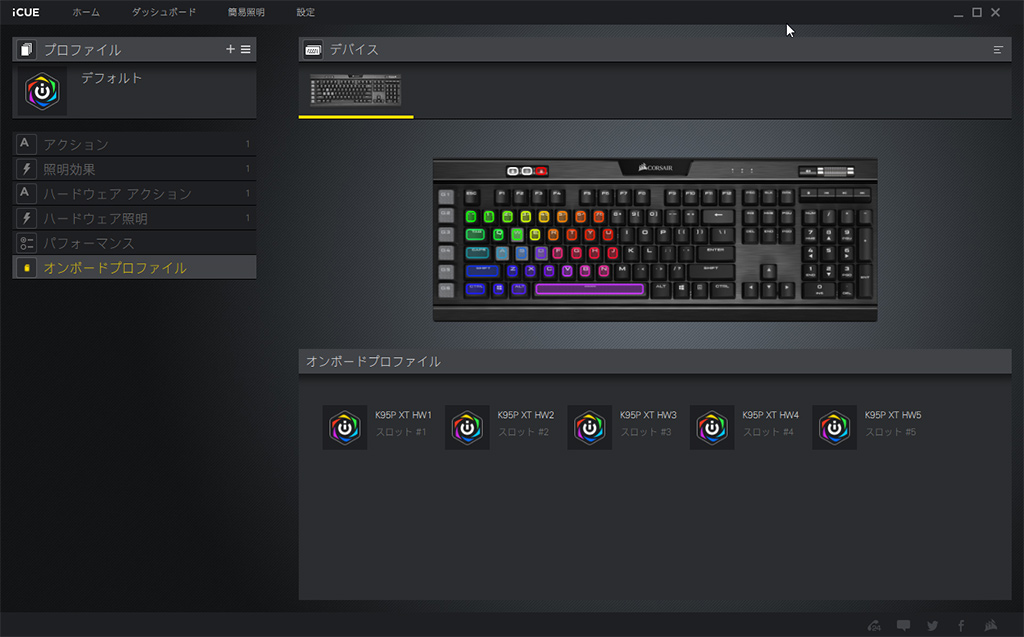Close the iCUE window
This screenshot has height=637, width=1024.
click(995, 12)
